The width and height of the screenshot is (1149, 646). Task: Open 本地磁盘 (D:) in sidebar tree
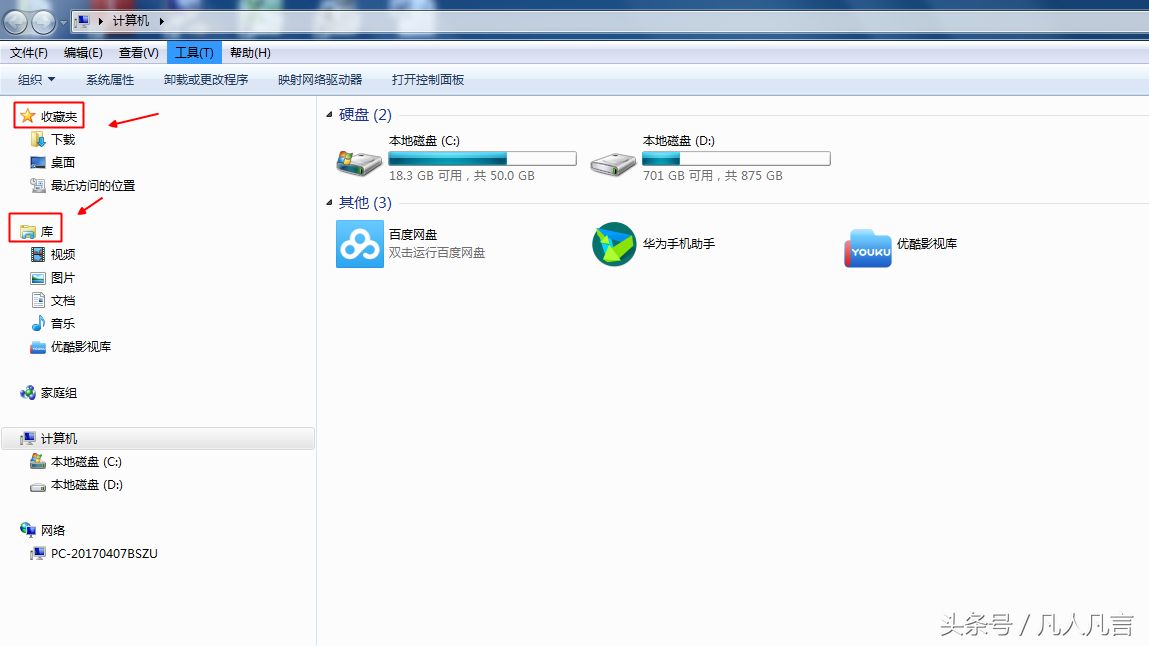(x=86, y=485)
